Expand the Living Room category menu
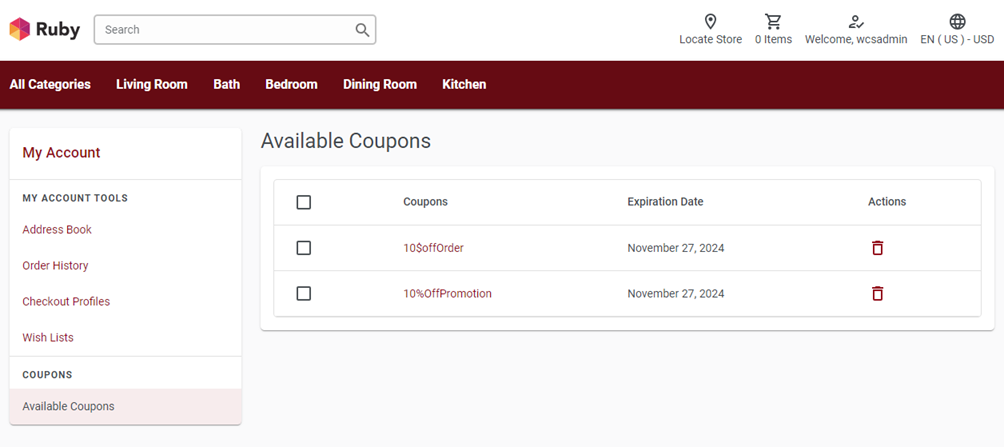The image size is (1004, 447). point(152,85)
